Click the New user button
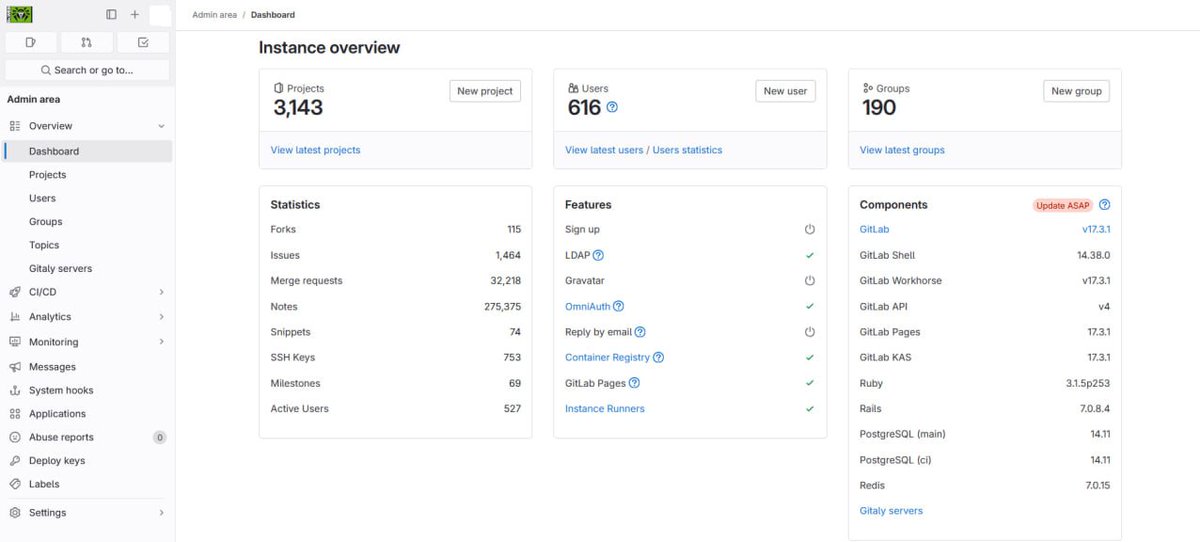 tap(785, 91)
